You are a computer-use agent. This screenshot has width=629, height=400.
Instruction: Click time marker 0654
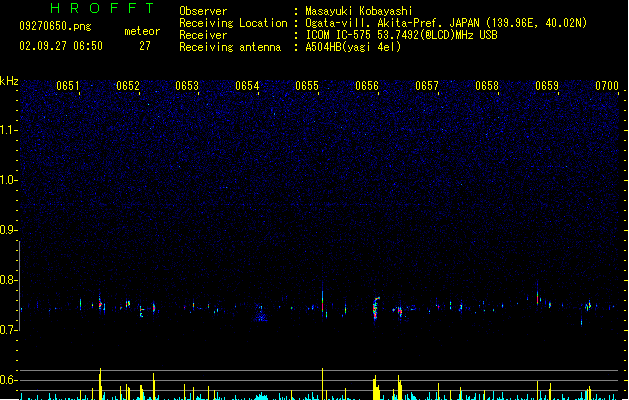coord(247,86)
